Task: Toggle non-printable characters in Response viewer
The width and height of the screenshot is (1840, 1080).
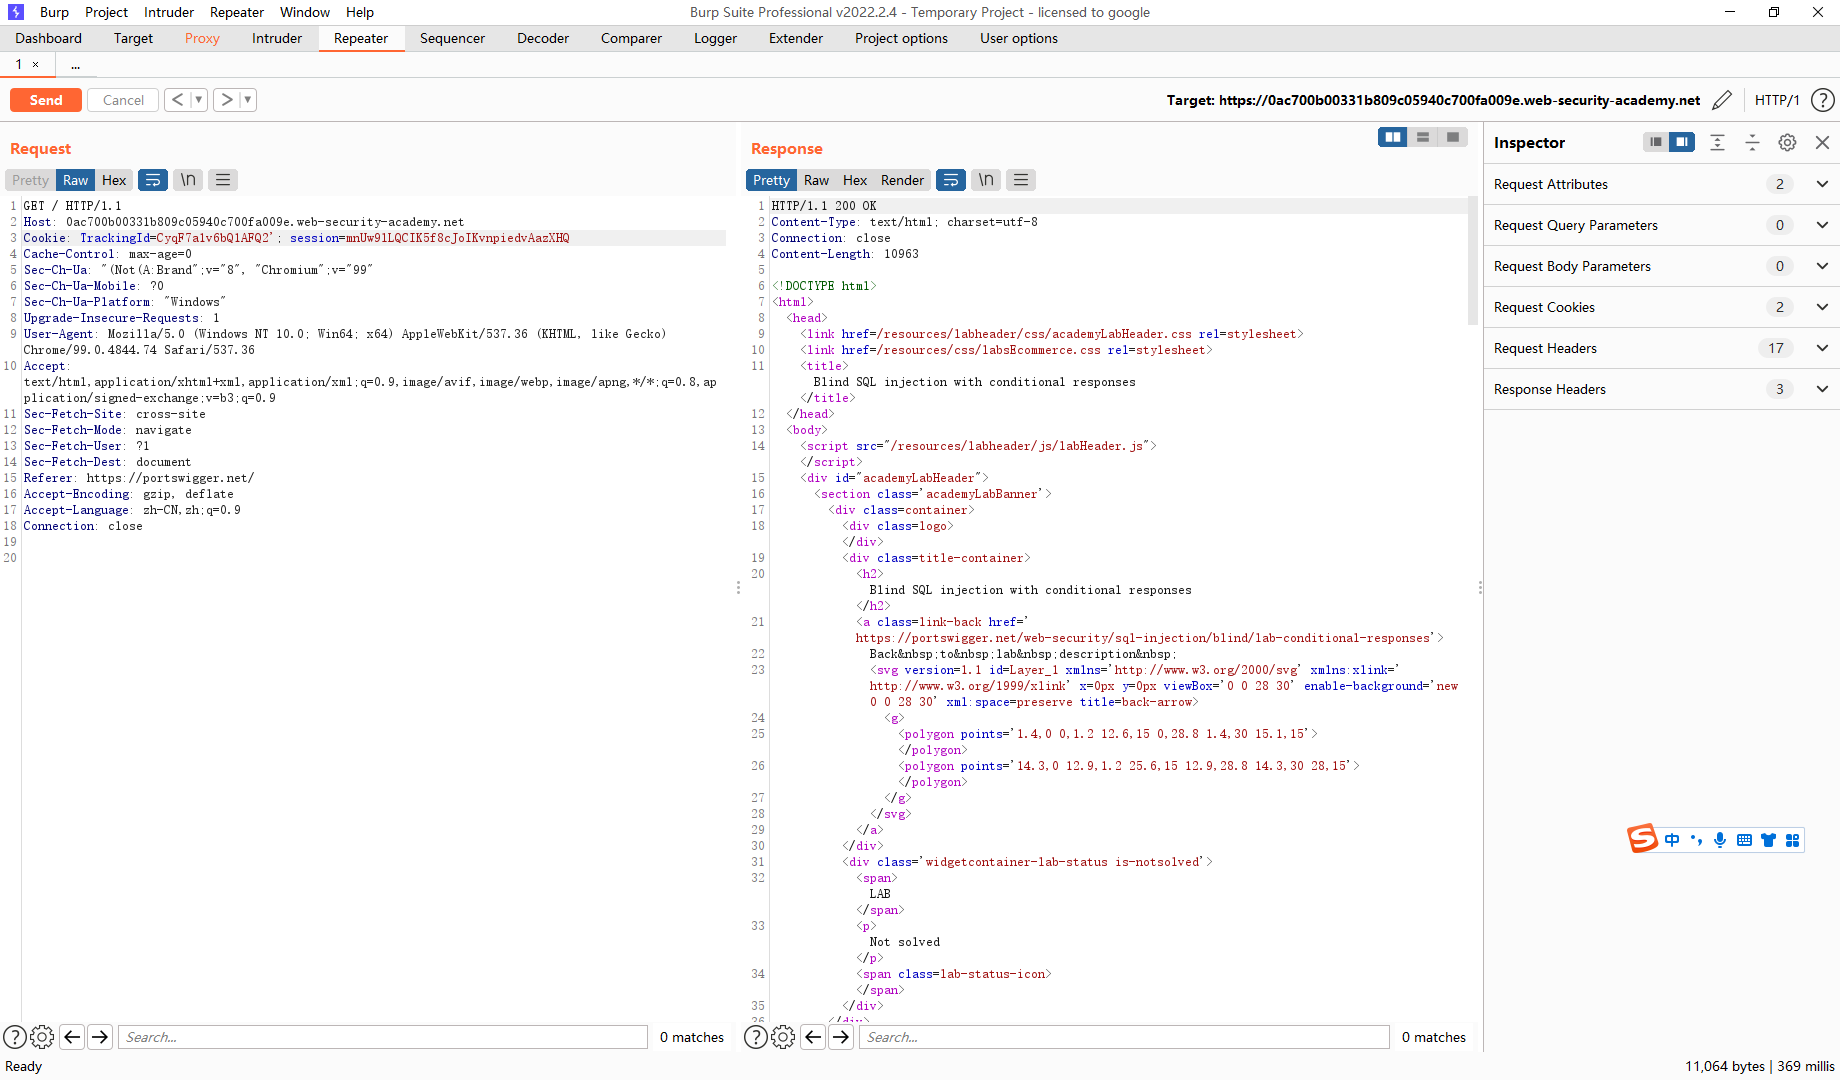Action: (986, 180)
